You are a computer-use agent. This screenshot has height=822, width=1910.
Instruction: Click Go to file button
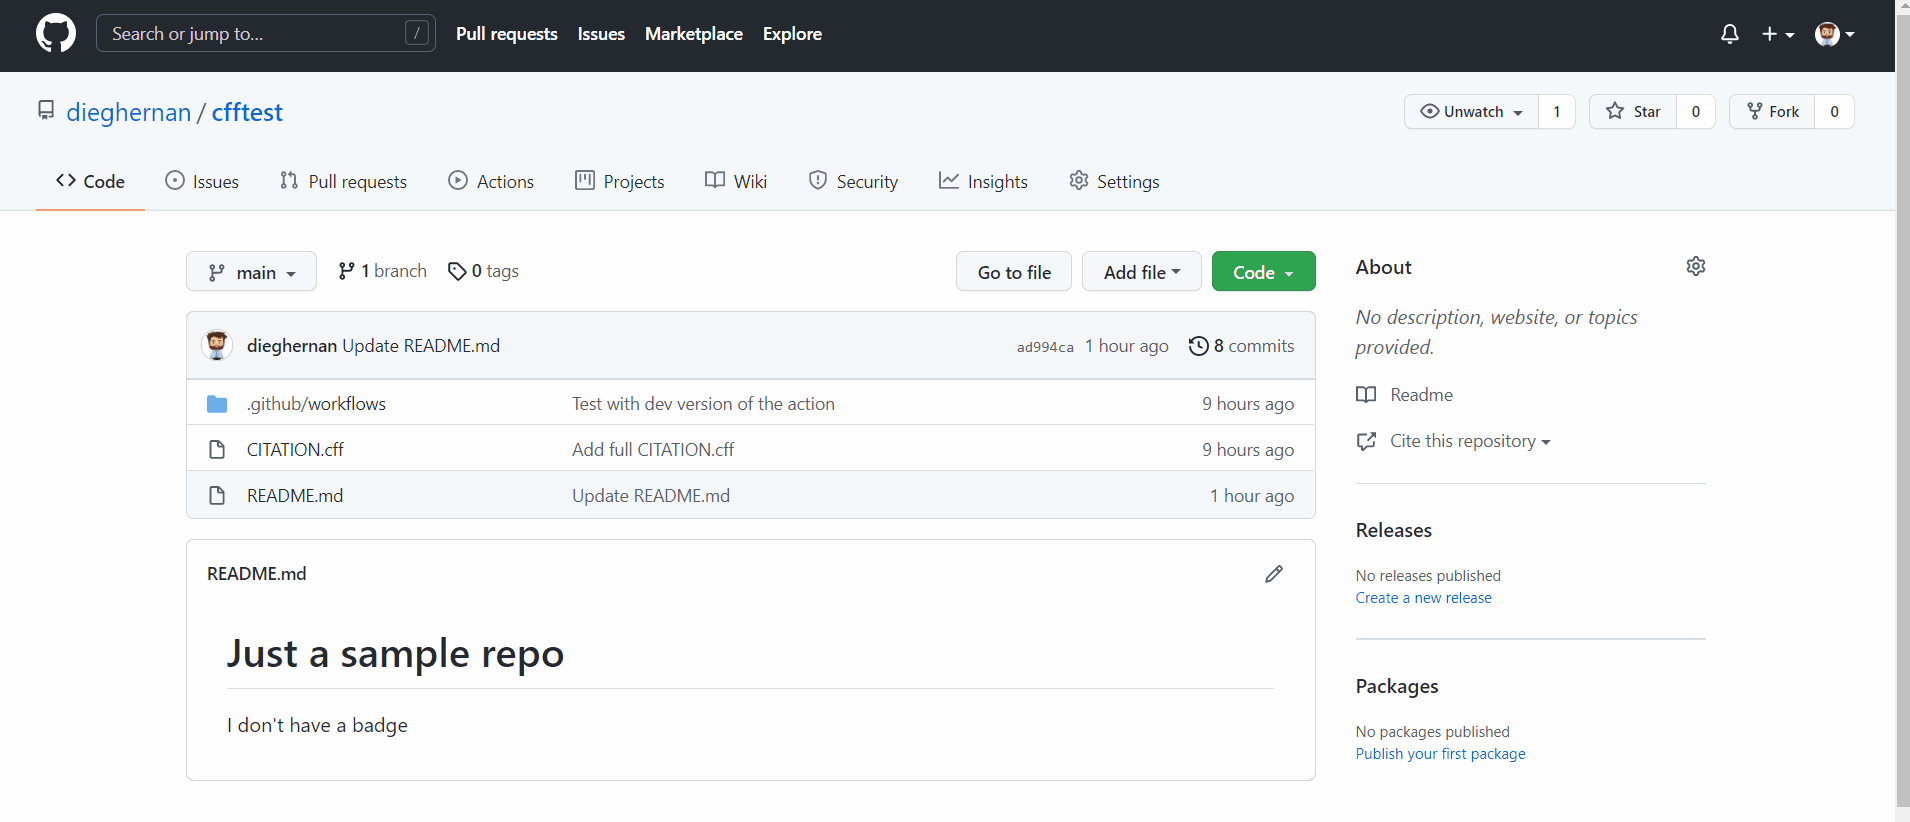1014,272
